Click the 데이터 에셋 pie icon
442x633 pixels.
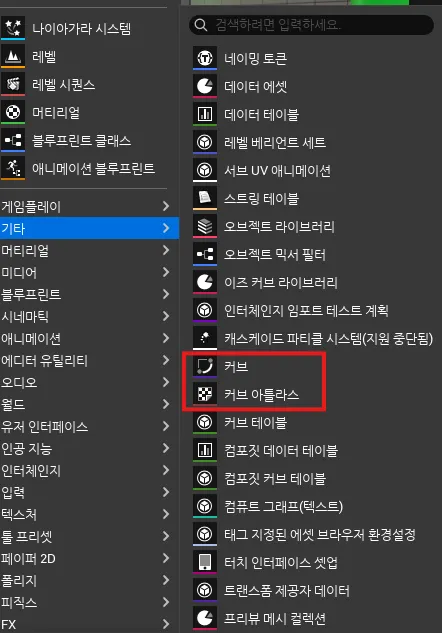pos(205,86)
